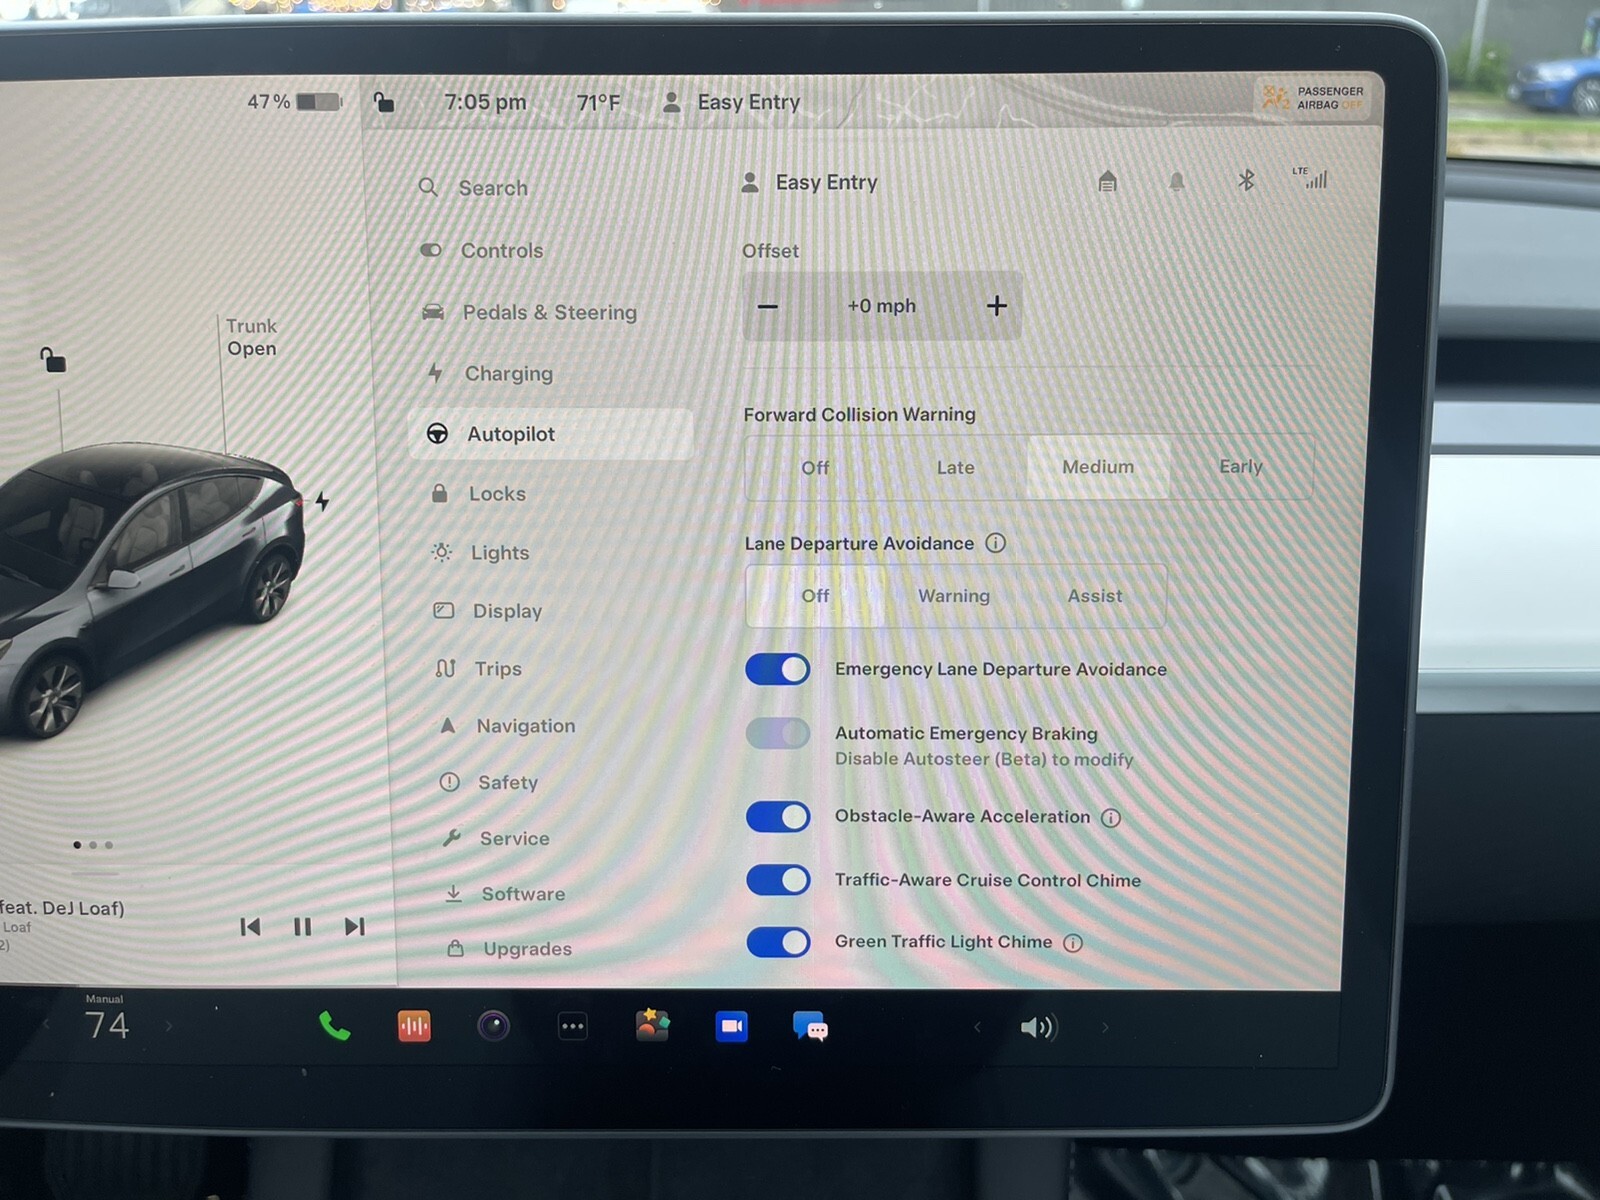Tap the Trunk Open button

[251, 337]
